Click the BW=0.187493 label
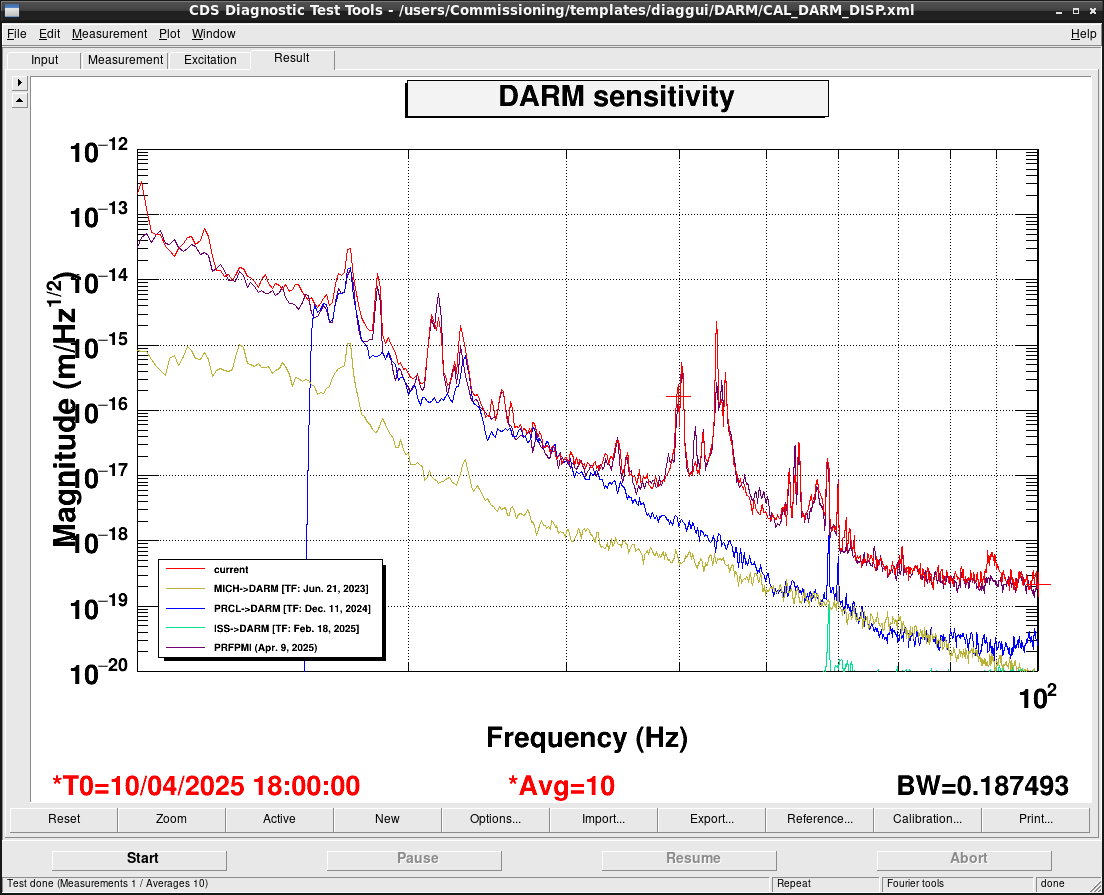The image size is (1104, 895). [x=983, y=786]
